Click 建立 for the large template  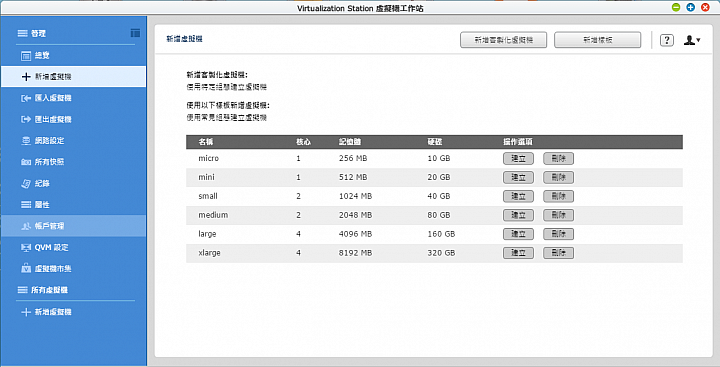coord(518,234)
